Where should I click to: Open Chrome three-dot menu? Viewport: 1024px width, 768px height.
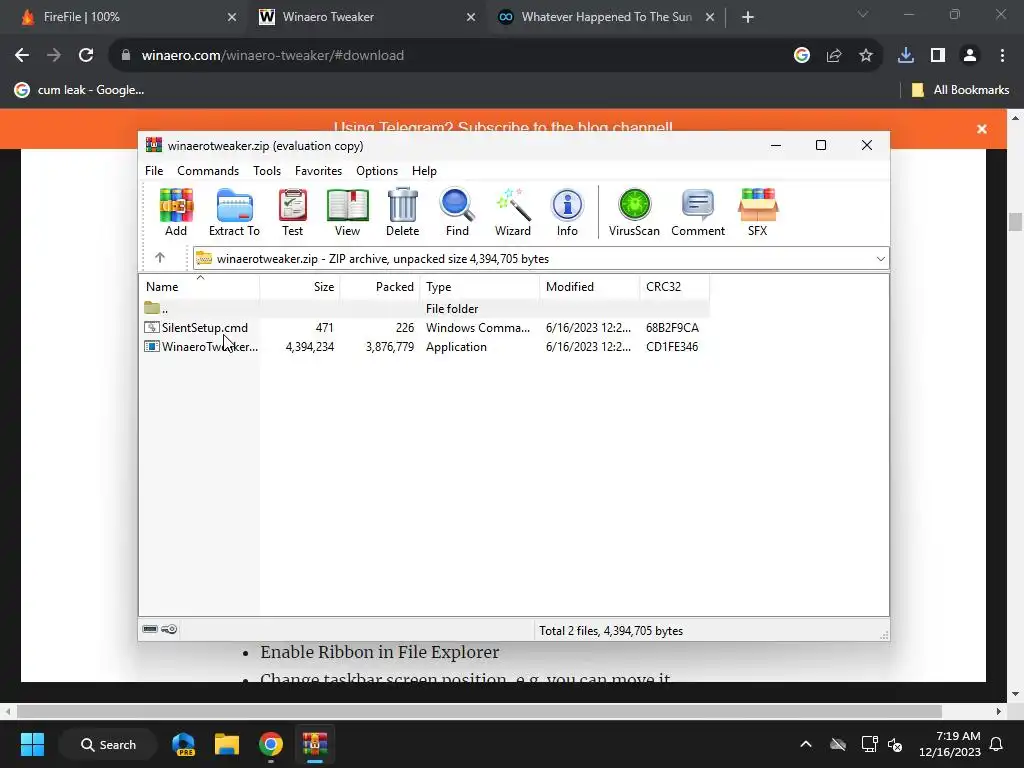coord(1002,56)
